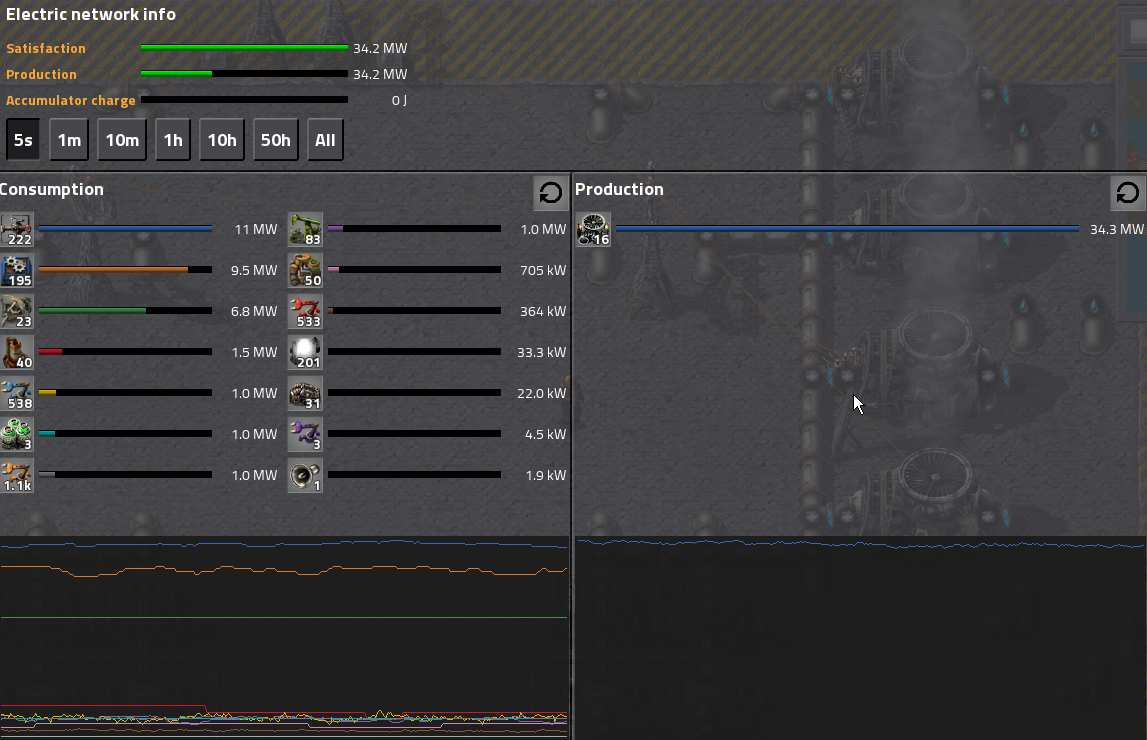
Task: Select the yellow inserter icon showing 1.1k
Action: click(17, 475)
